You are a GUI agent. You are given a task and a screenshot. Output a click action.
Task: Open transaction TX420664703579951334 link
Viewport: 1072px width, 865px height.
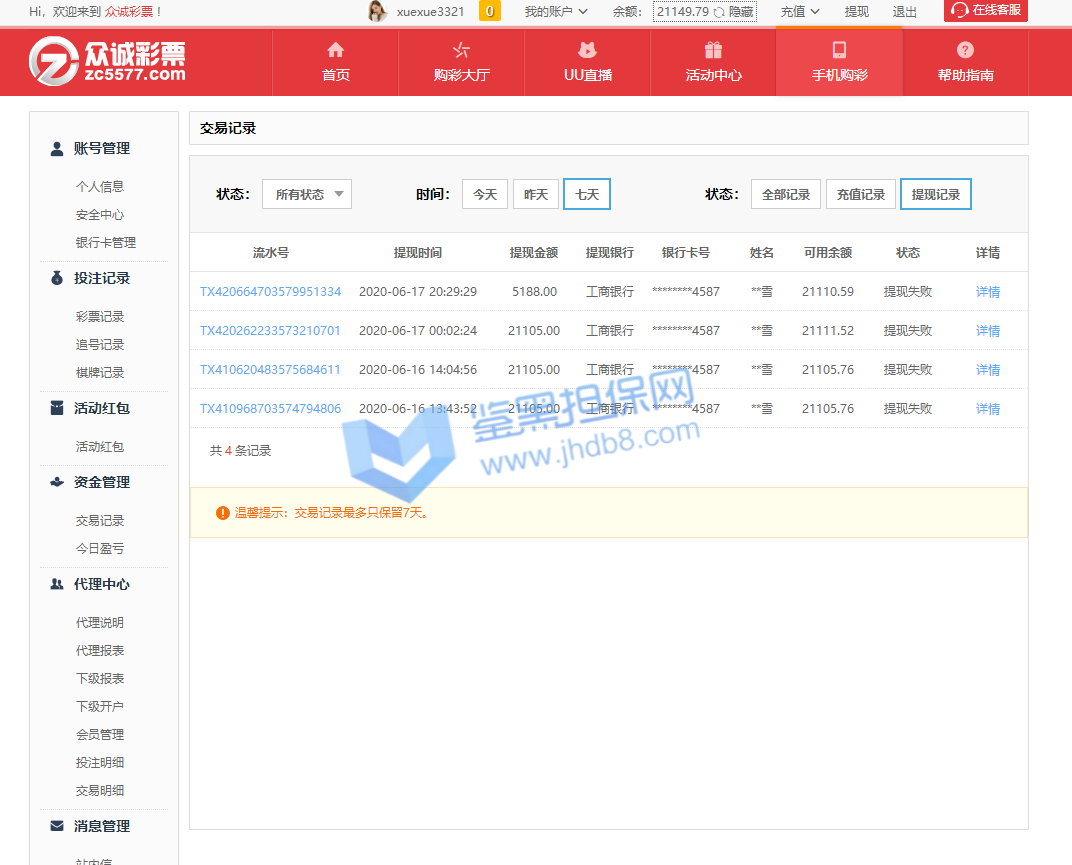pos(270,292)
